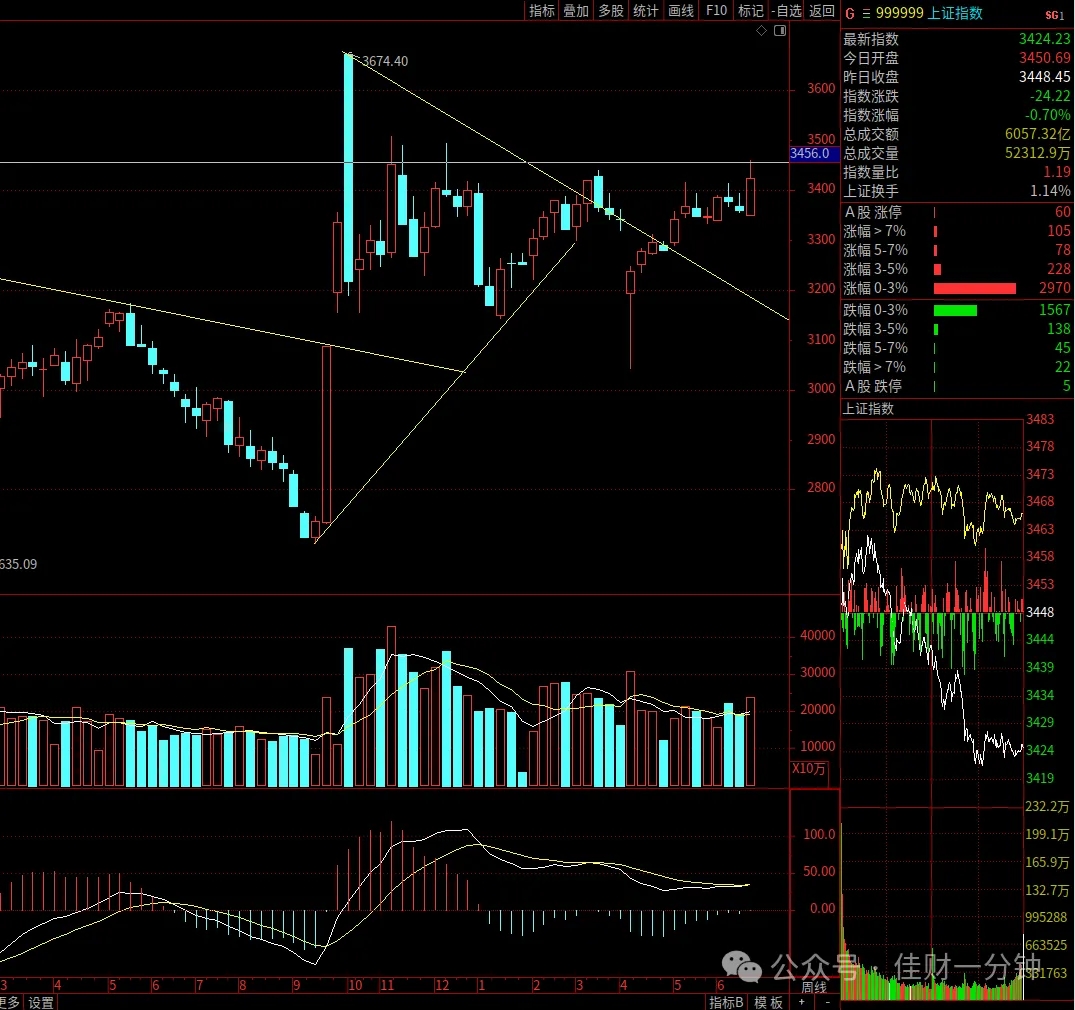This screenshot has height=1010, width=1075.
Task: Click the red G icon in quote header
Action: (850, 13)
